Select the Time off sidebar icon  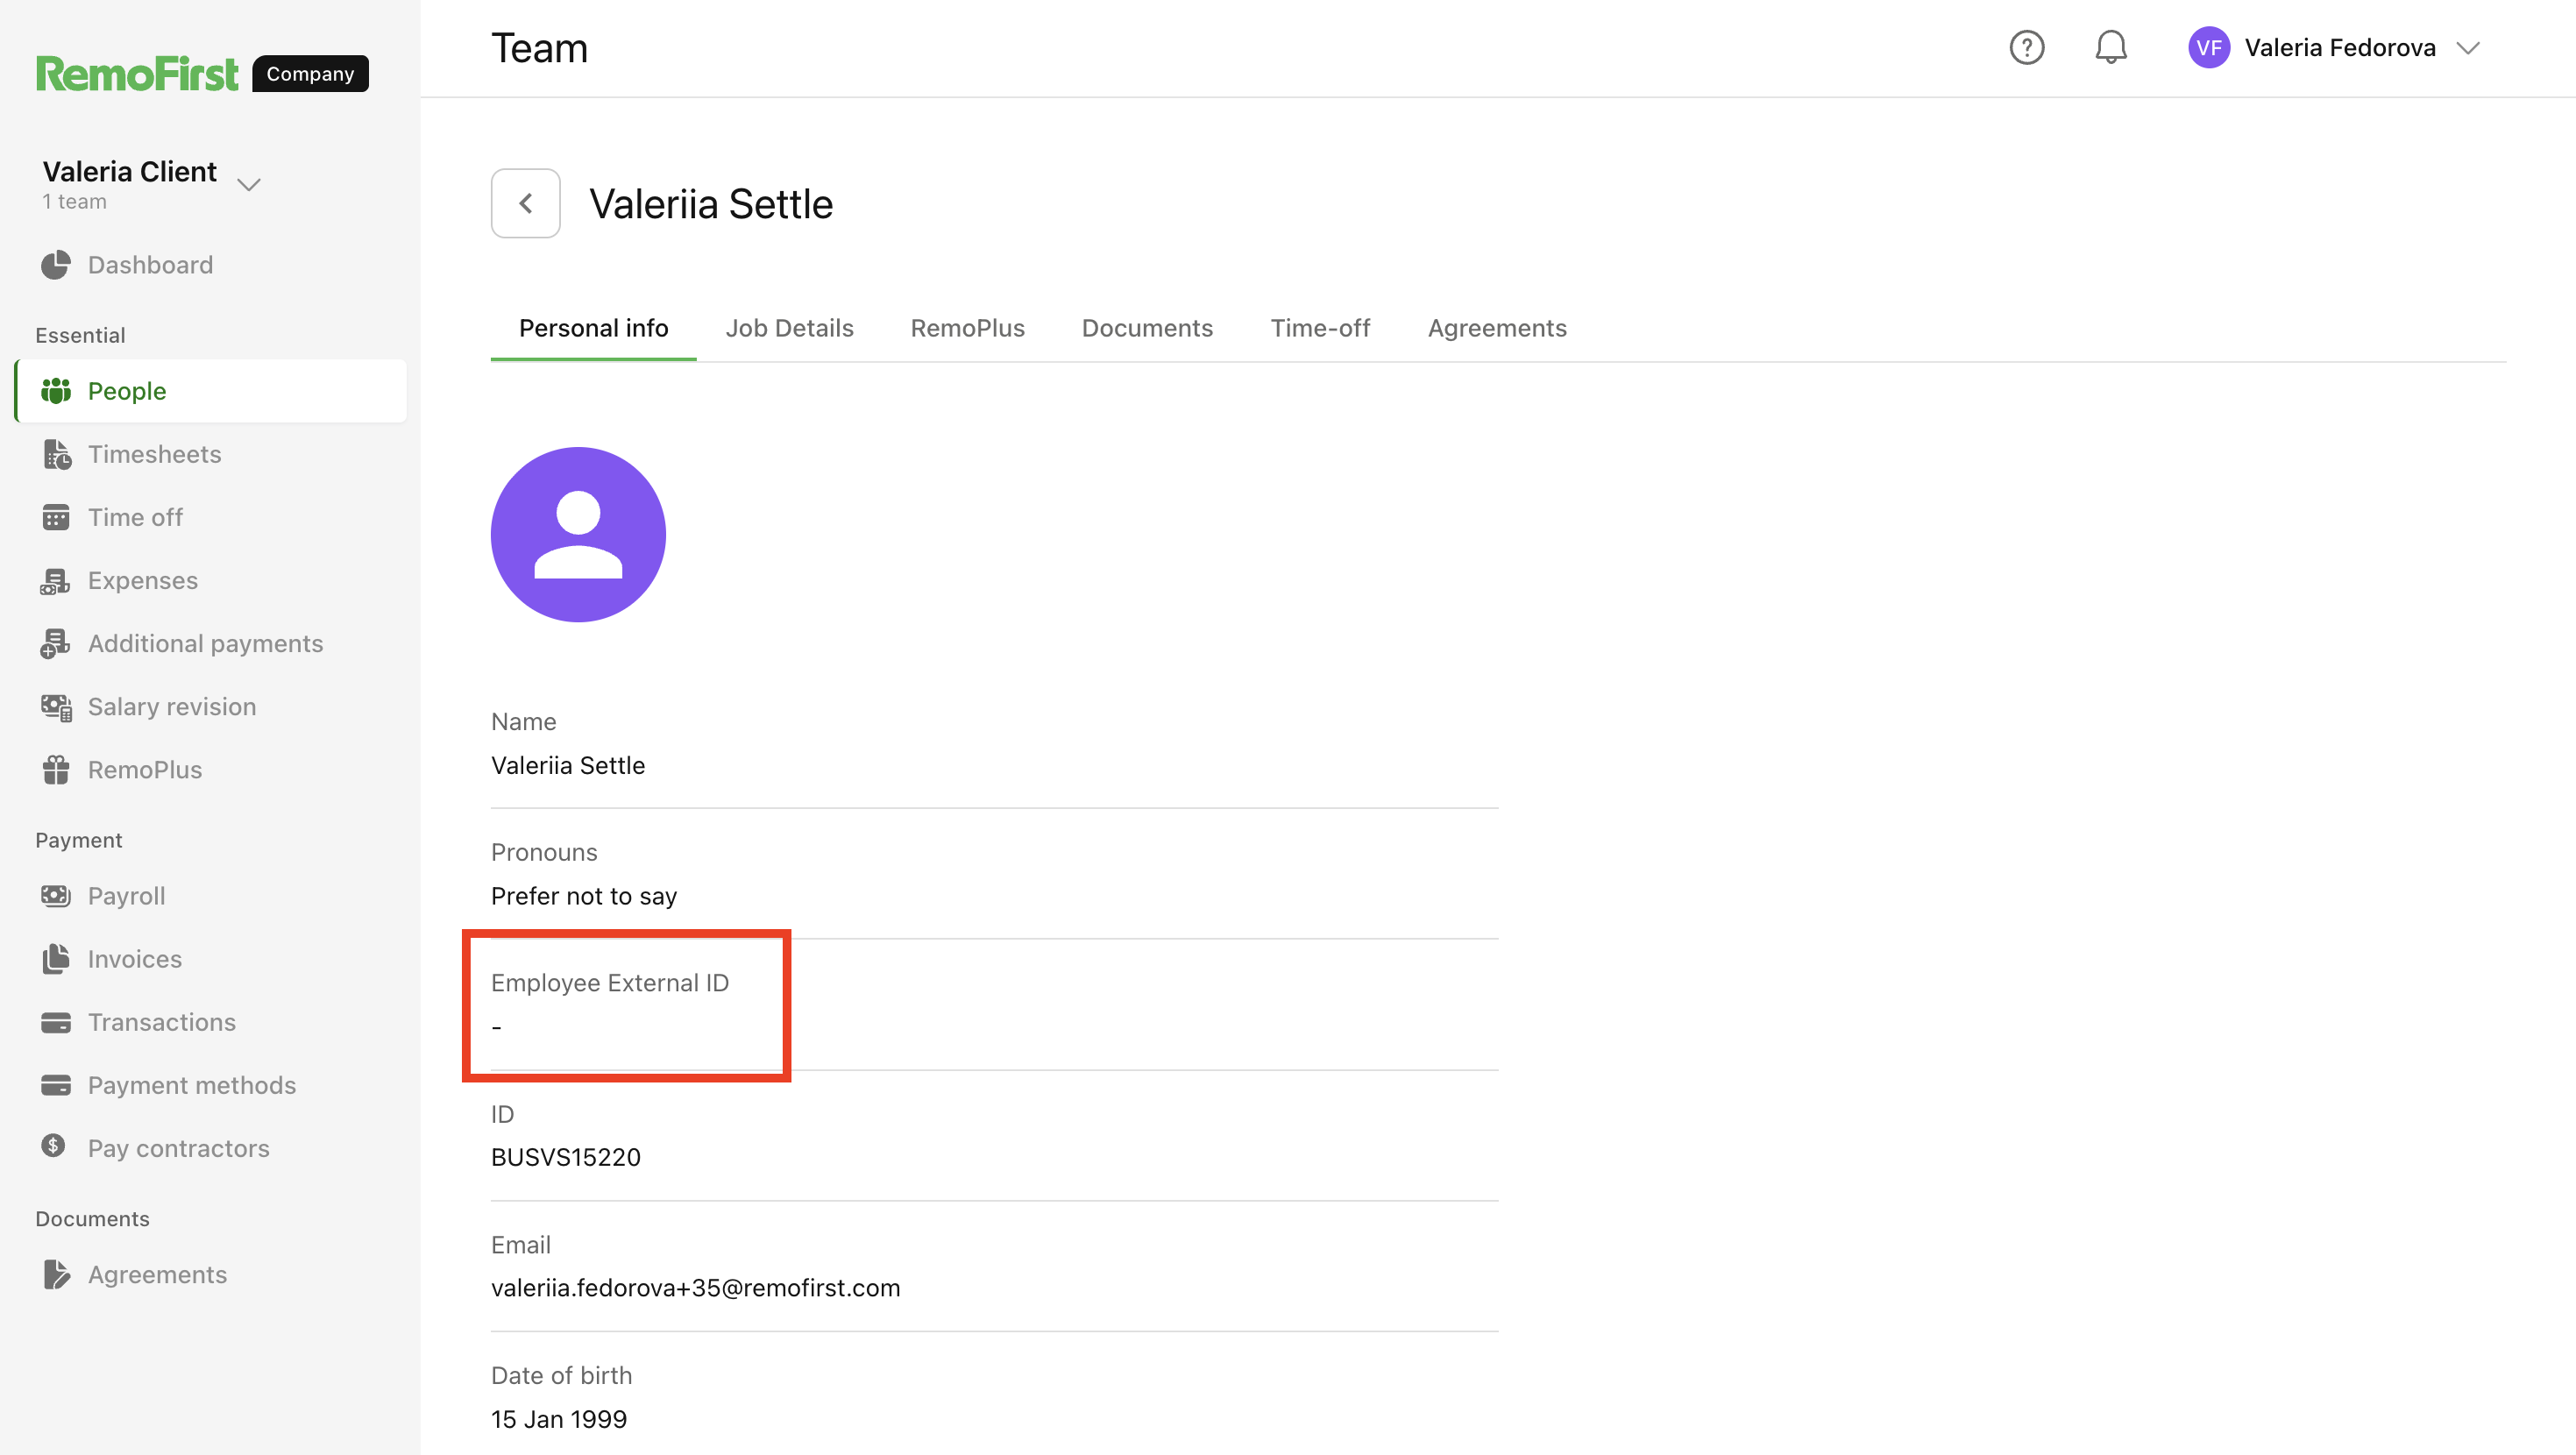coord(56,517)
